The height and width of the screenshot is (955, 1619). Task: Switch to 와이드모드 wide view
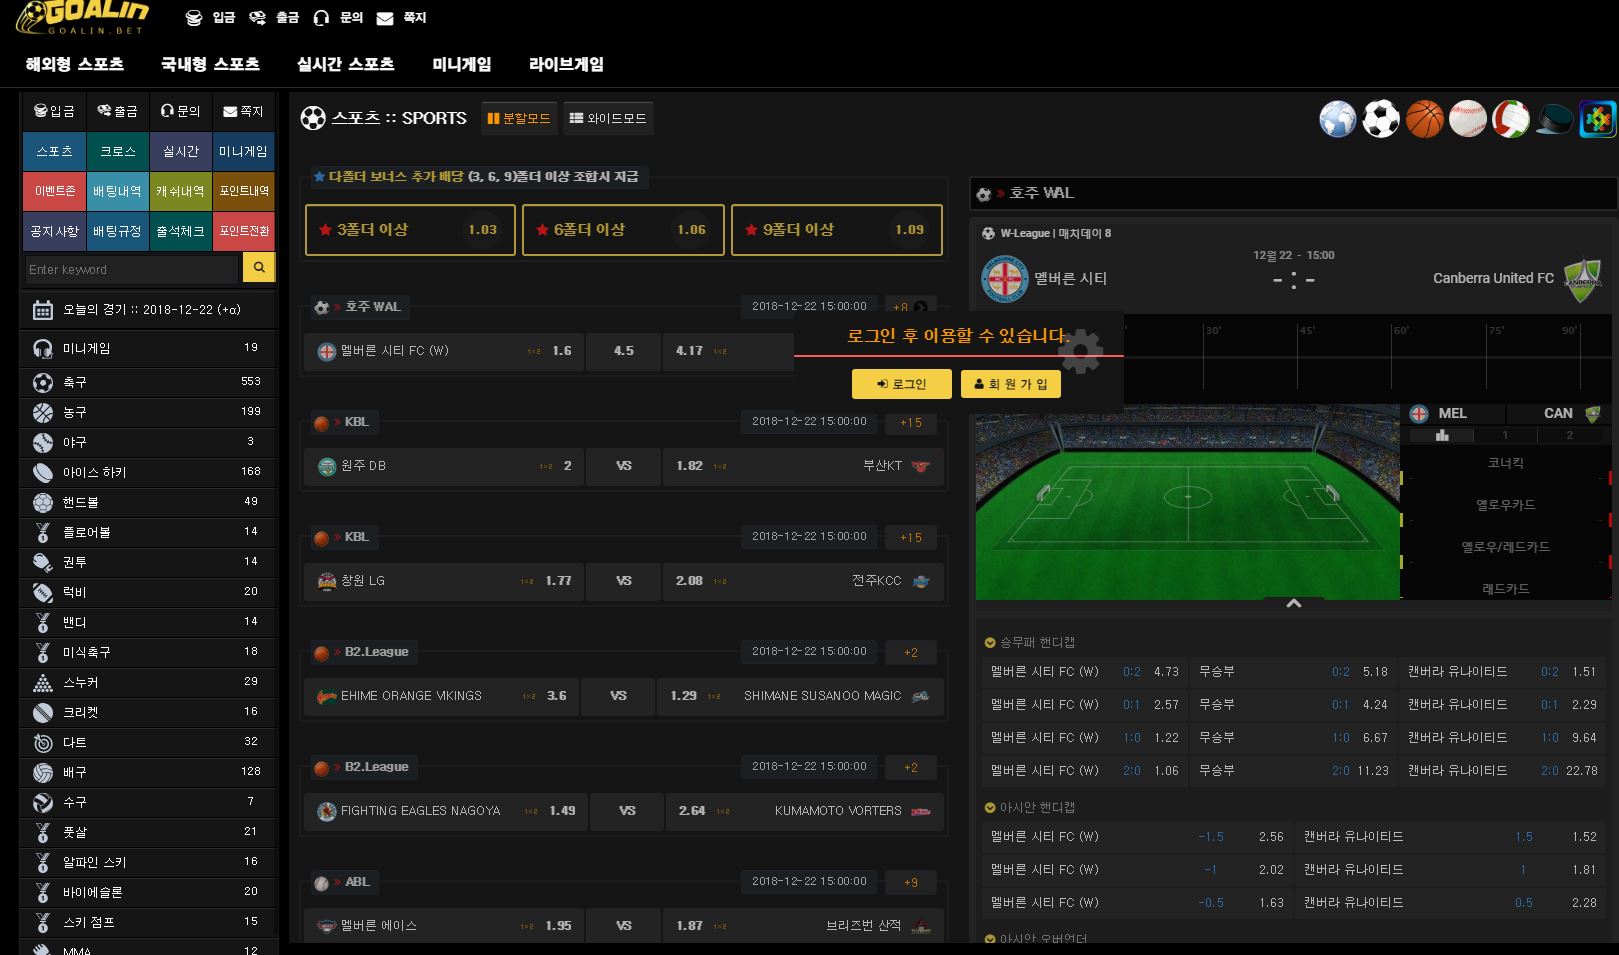coord(608,118)
